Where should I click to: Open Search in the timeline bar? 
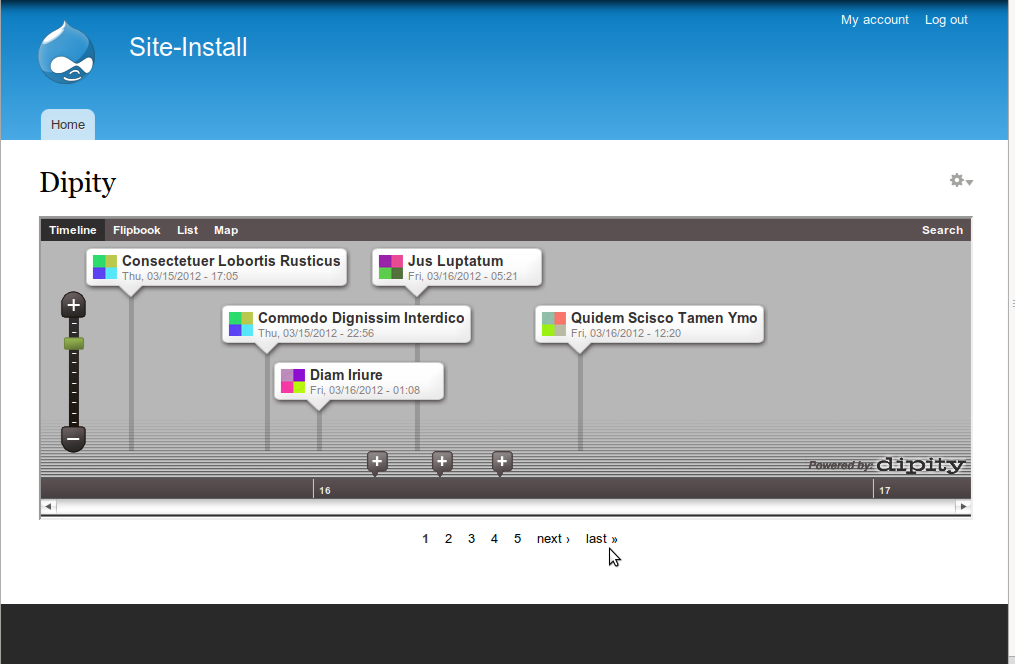coord(942,230)
